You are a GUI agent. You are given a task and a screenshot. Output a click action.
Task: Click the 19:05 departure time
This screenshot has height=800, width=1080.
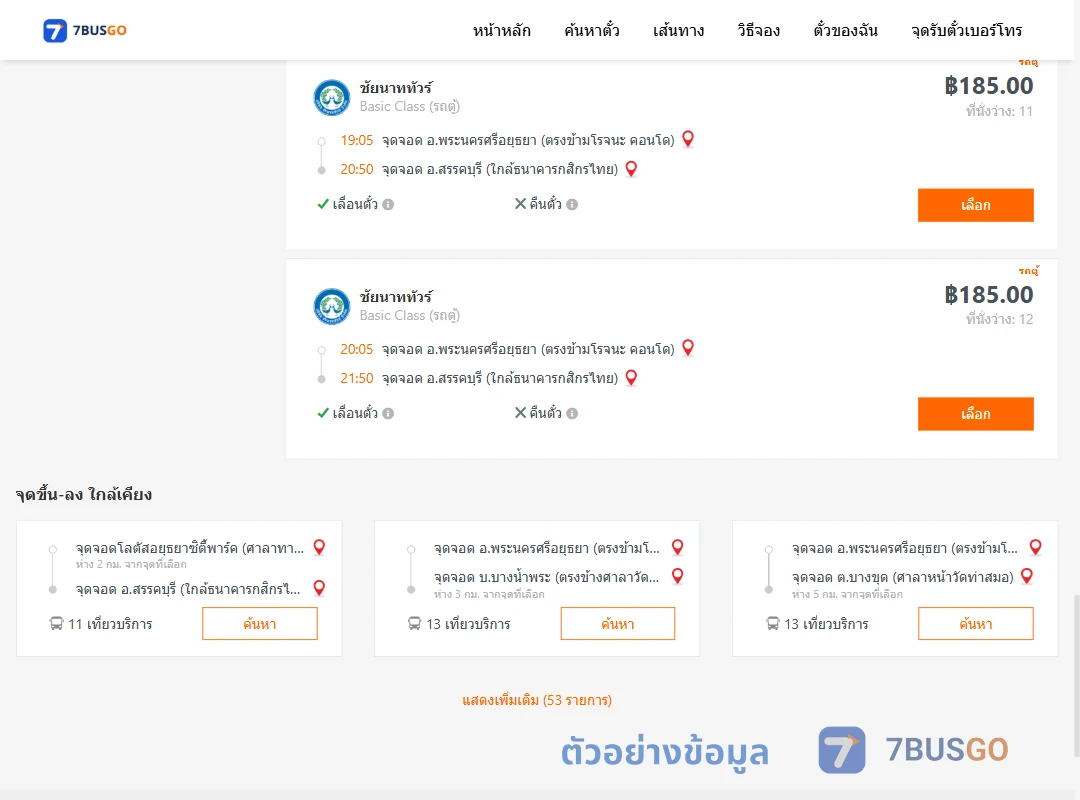click(356, 141)
